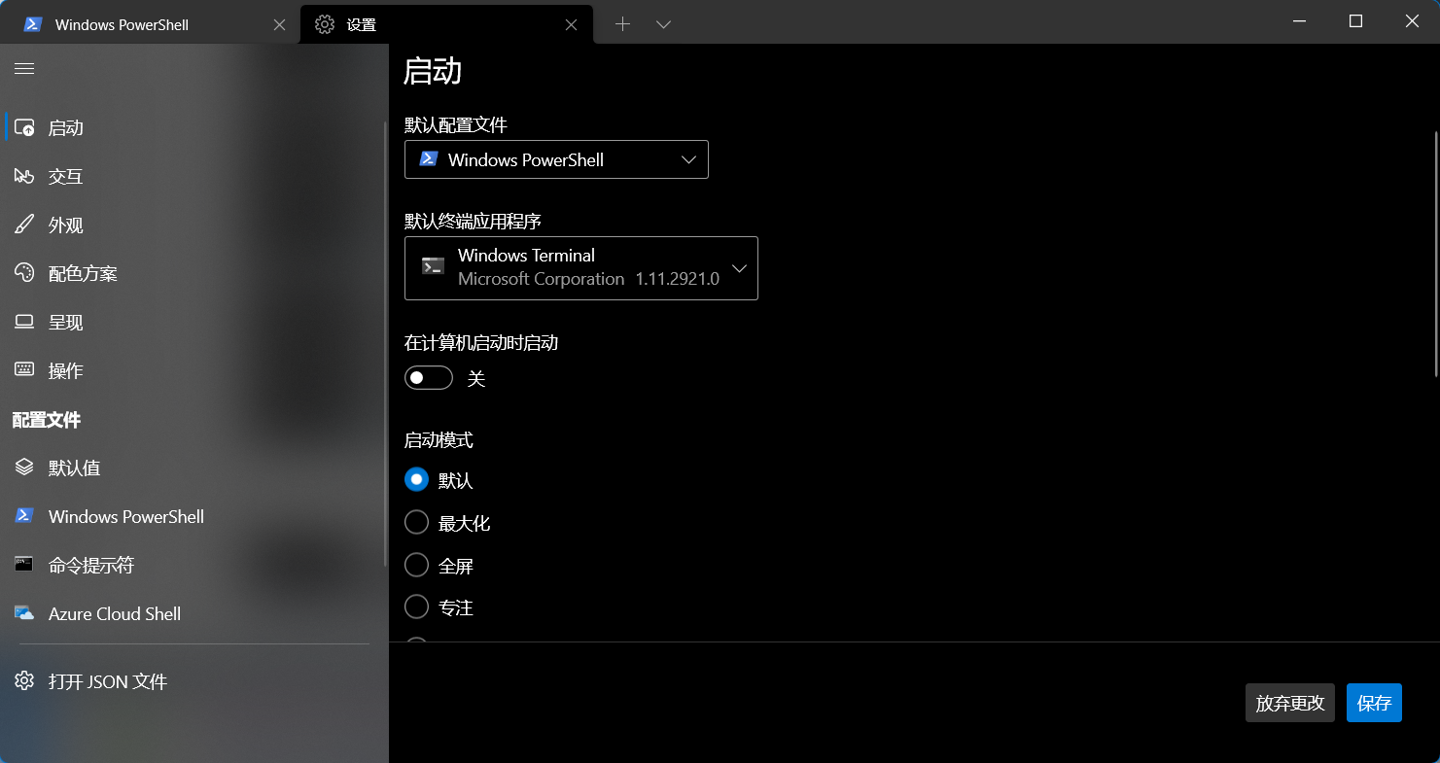Open the new tab profile dropdown chevron
1440x763 pixels.
663,24
